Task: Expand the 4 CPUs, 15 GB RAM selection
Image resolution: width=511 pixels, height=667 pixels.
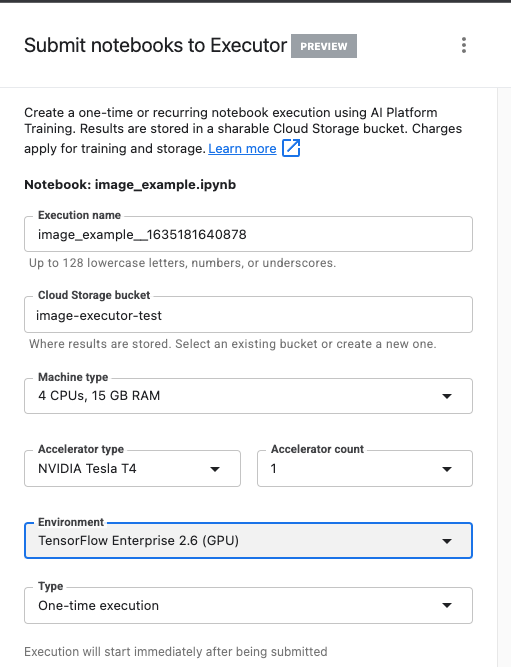Action: click(248, 396)
